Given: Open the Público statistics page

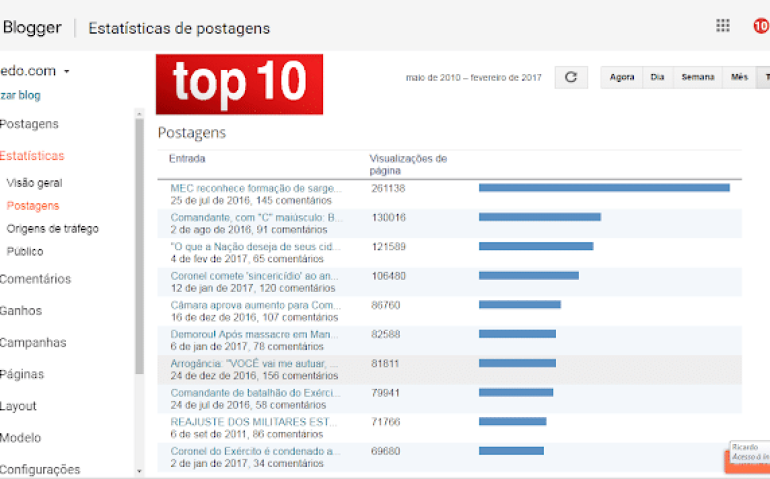Looking at the screenshot, I should [25, 252].
